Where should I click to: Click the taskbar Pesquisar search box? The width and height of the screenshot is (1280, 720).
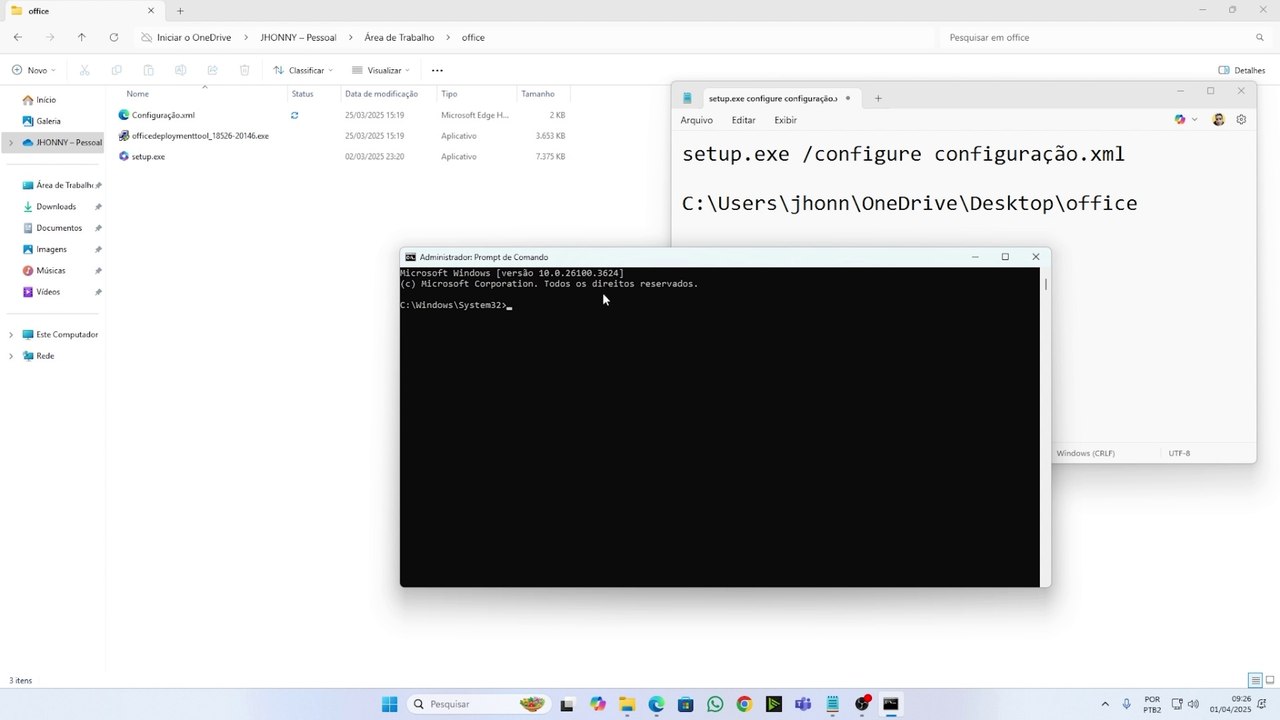tap(478, 704)
